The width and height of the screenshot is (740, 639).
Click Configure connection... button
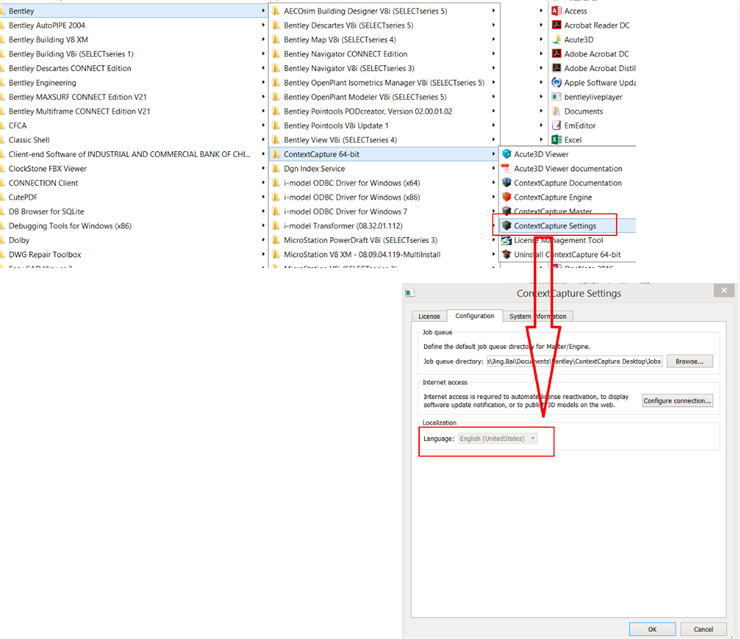(677, 401)
